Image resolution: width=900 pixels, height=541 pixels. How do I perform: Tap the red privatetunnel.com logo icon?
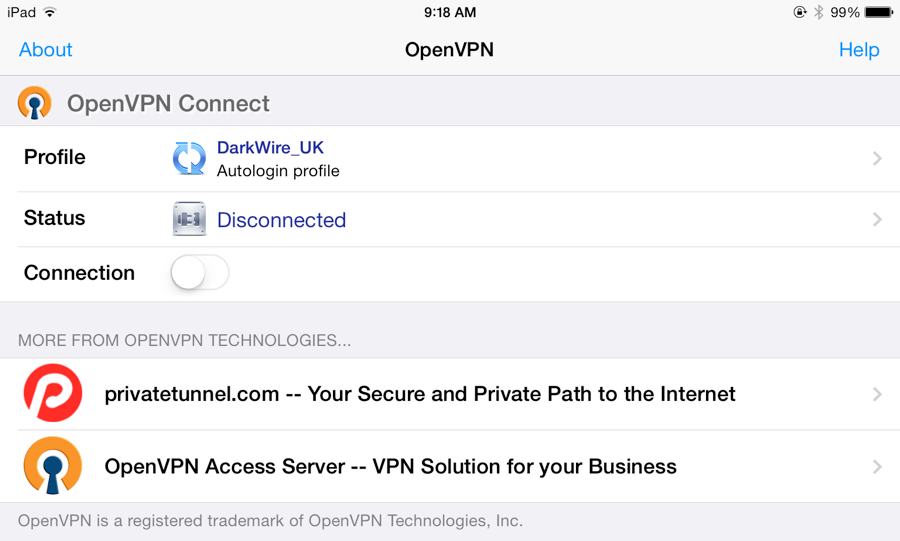click(x=53, y=394)
